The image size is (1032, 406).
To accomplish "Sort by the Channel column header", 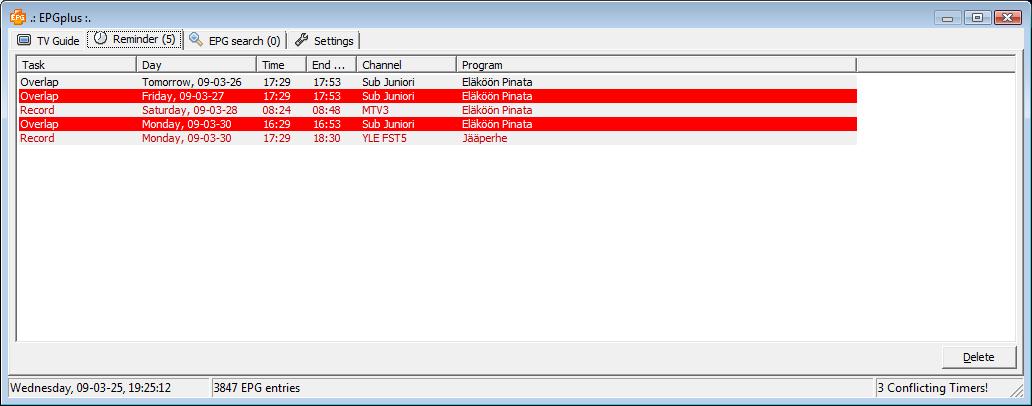I will point(406,65).
